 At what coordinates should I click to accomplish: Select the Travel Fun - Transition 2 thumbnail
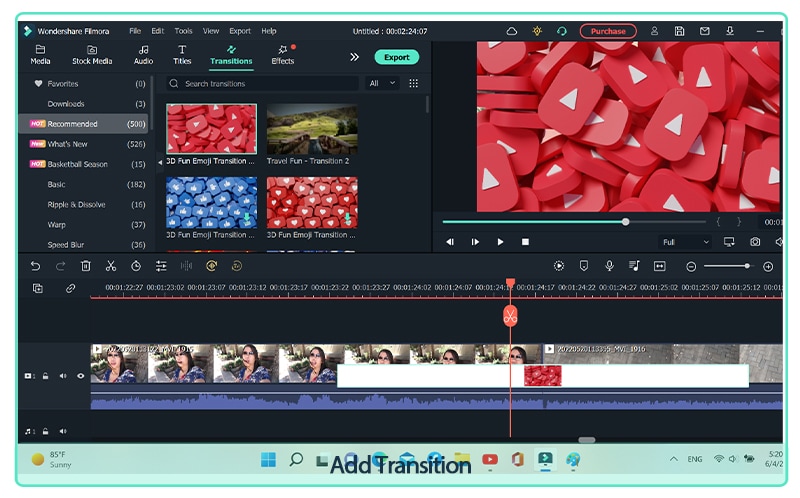tap(312, 129)
